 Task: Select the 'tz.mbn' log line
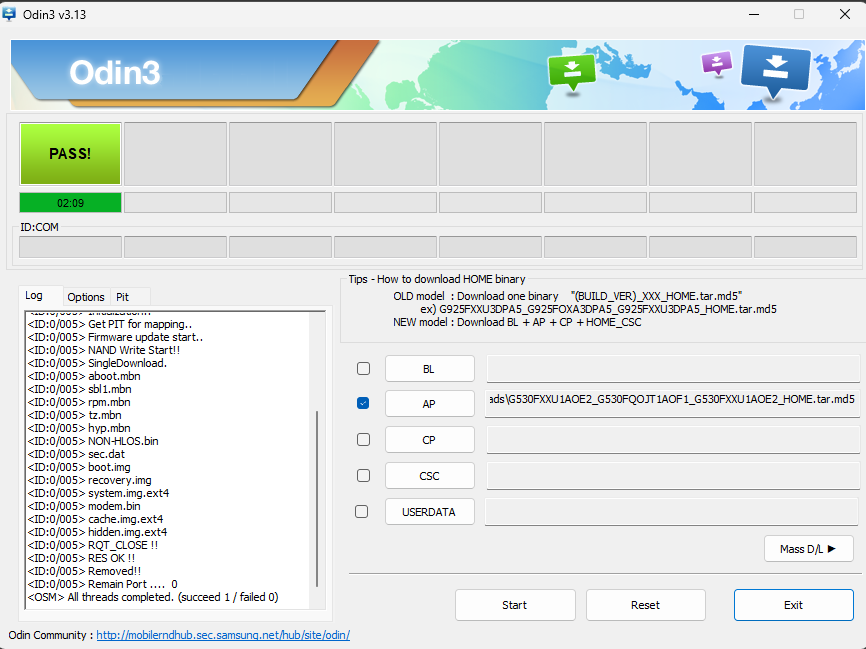point(75,415)
